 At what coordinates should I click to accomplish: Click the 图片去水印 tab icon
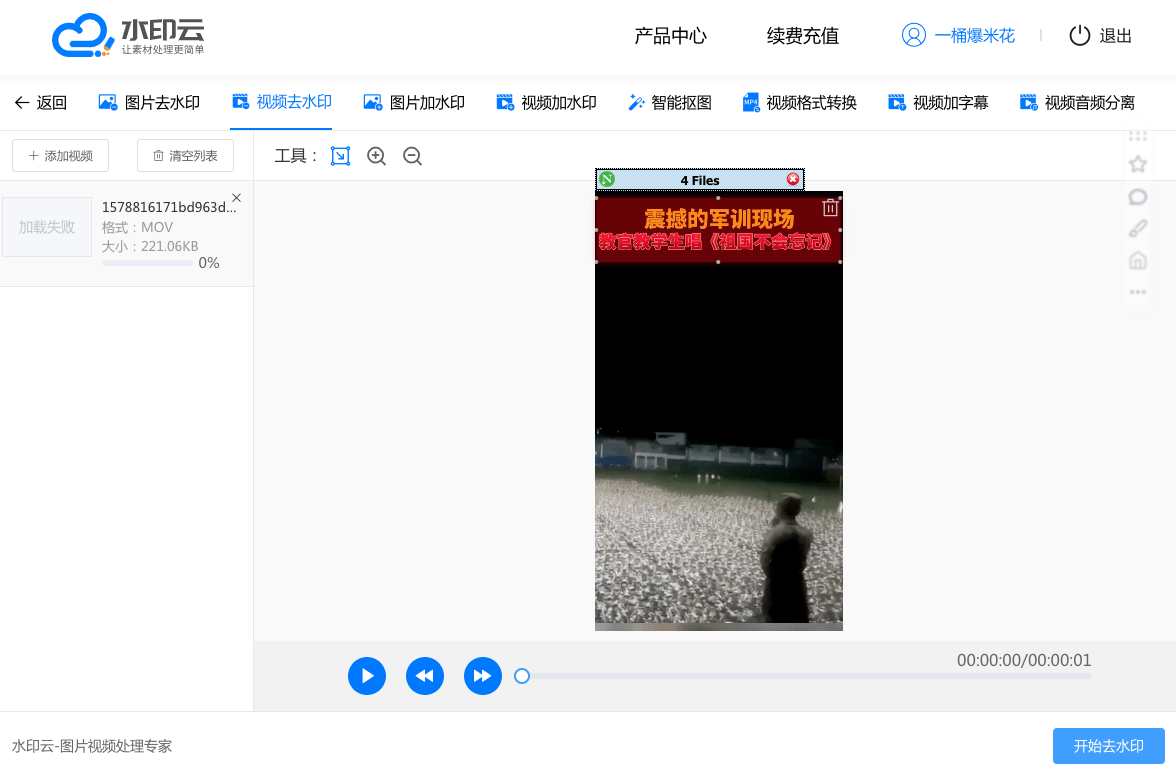tap(108, 103)
